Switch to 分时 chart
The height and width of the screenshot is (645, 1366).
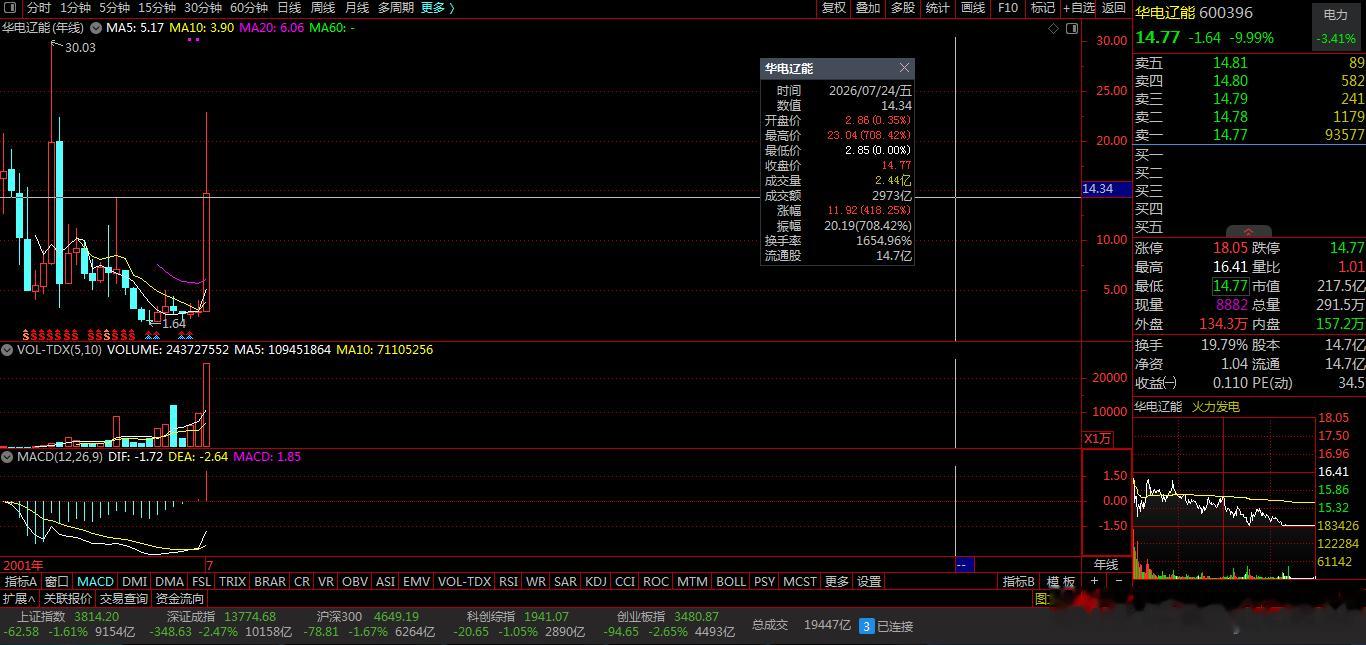click(38, 8)
